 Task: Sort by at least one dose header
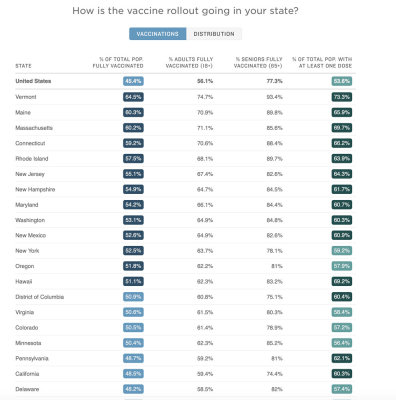pyautogui.click(x=322, y=63)
